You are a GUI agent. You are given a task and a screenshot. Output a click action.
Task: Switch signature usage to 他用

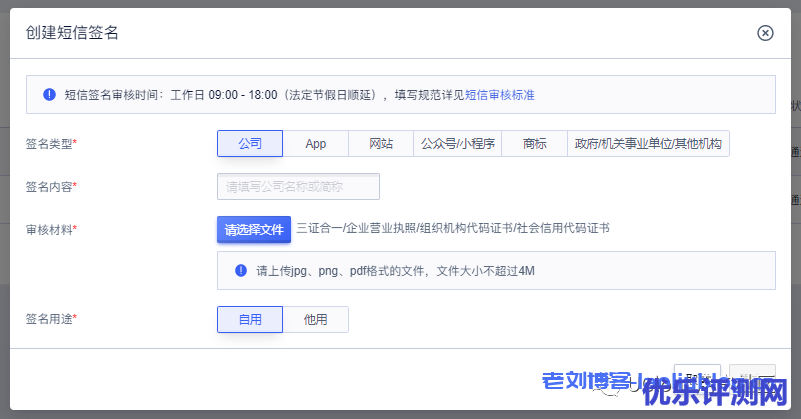click(316, 319)
